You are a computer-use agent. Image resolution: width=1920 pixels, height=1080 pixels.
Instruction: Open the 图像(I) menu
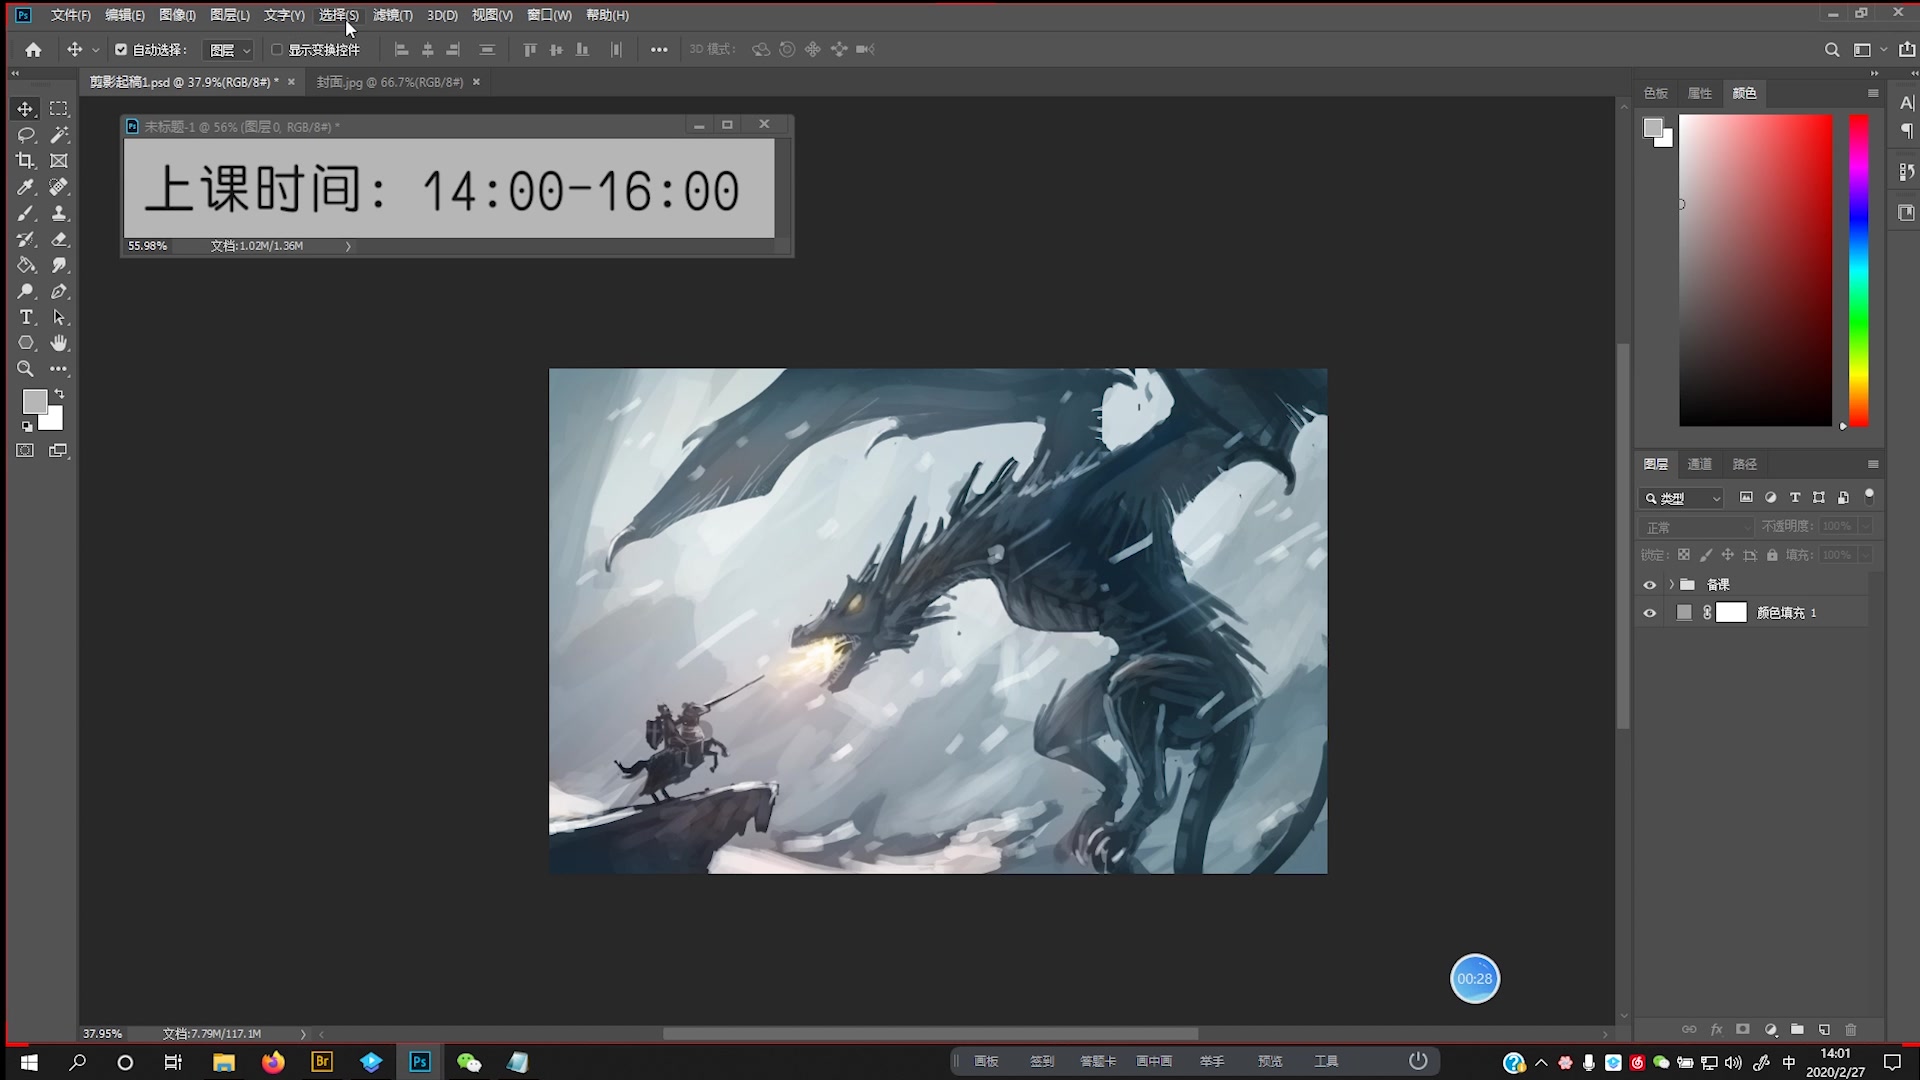pyautogui.click(x=177, y=15)
